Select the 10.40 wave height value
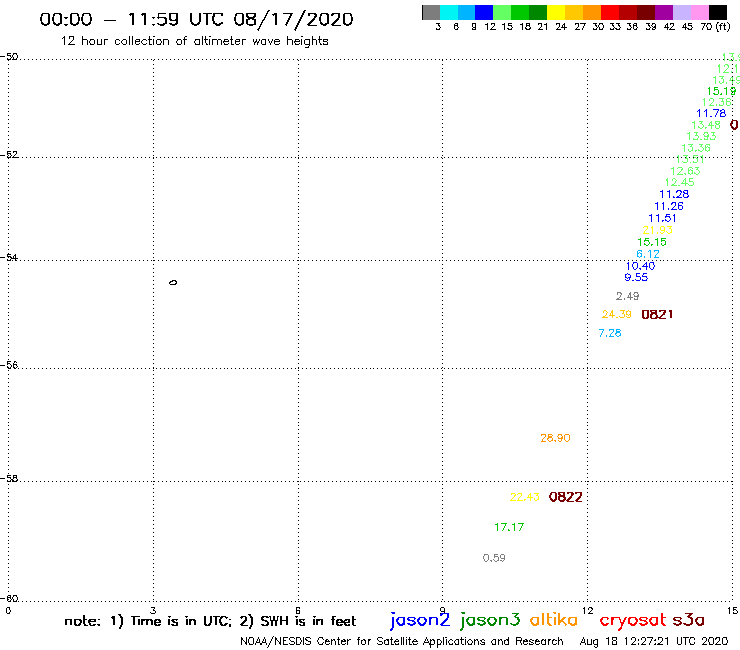This screenshot has height=650, width=740. coord(640,266)
